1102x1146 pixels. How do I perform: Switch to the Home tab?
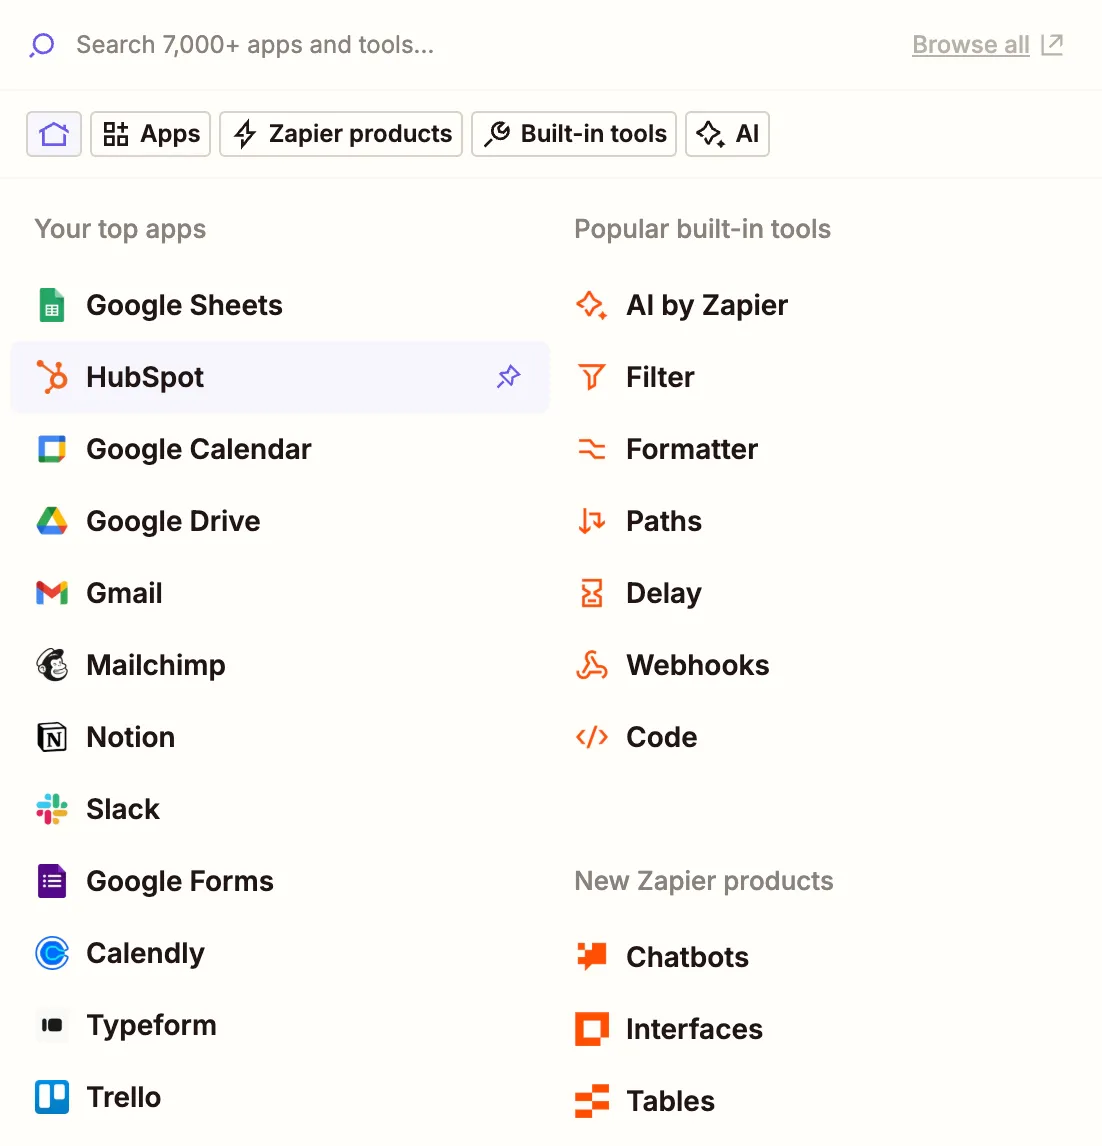click(54, 134)
